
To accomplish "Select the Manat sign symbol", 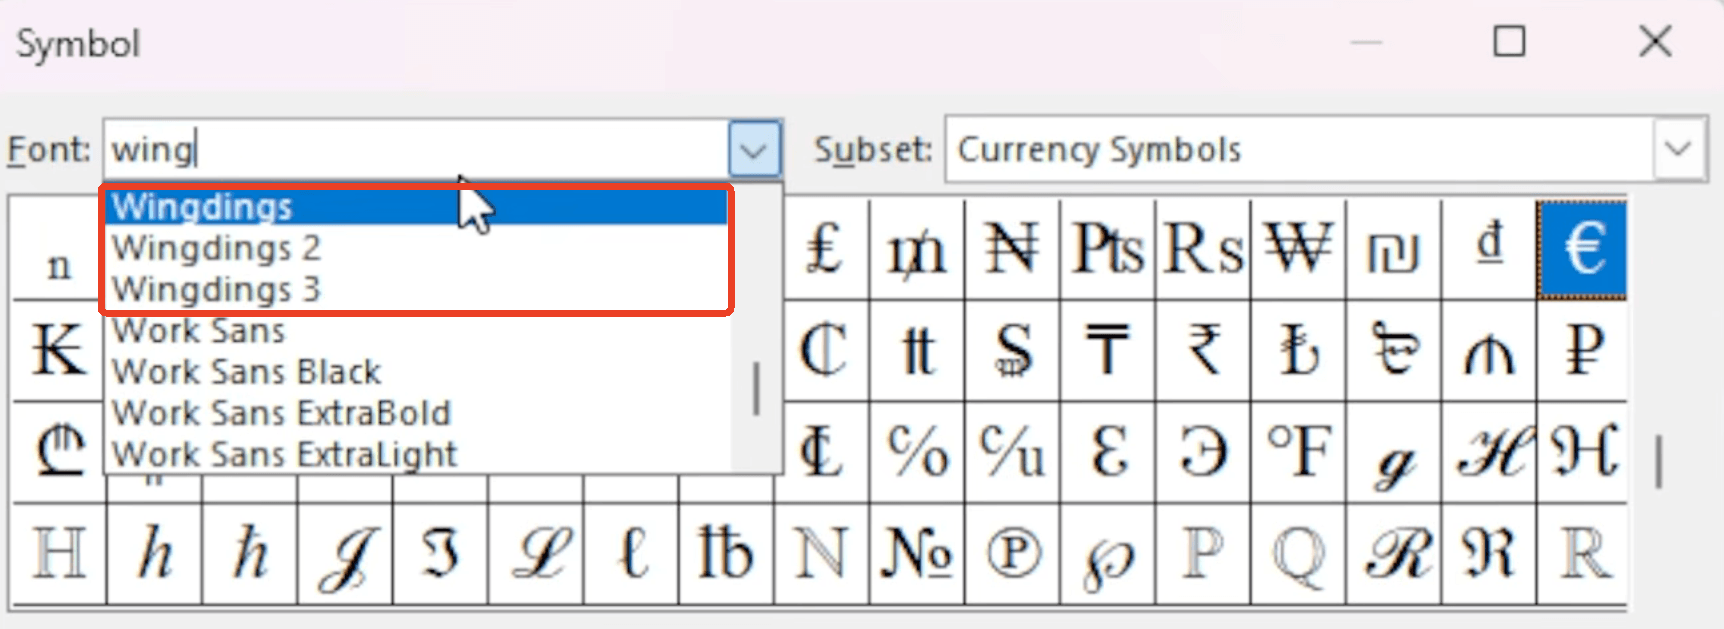I will pos(1489,351).
